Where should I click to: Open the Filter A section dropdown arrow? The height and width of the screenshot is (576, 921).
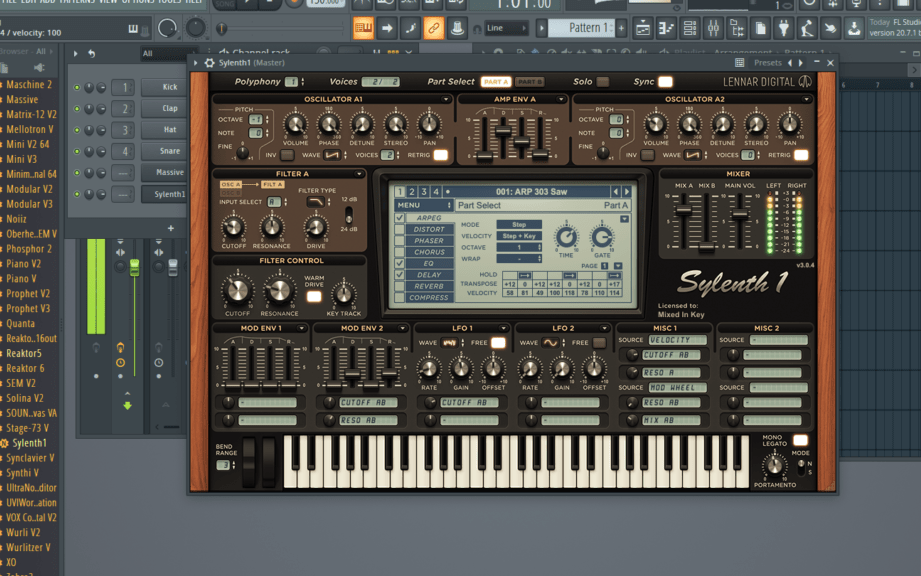click(x=359, y=174)
